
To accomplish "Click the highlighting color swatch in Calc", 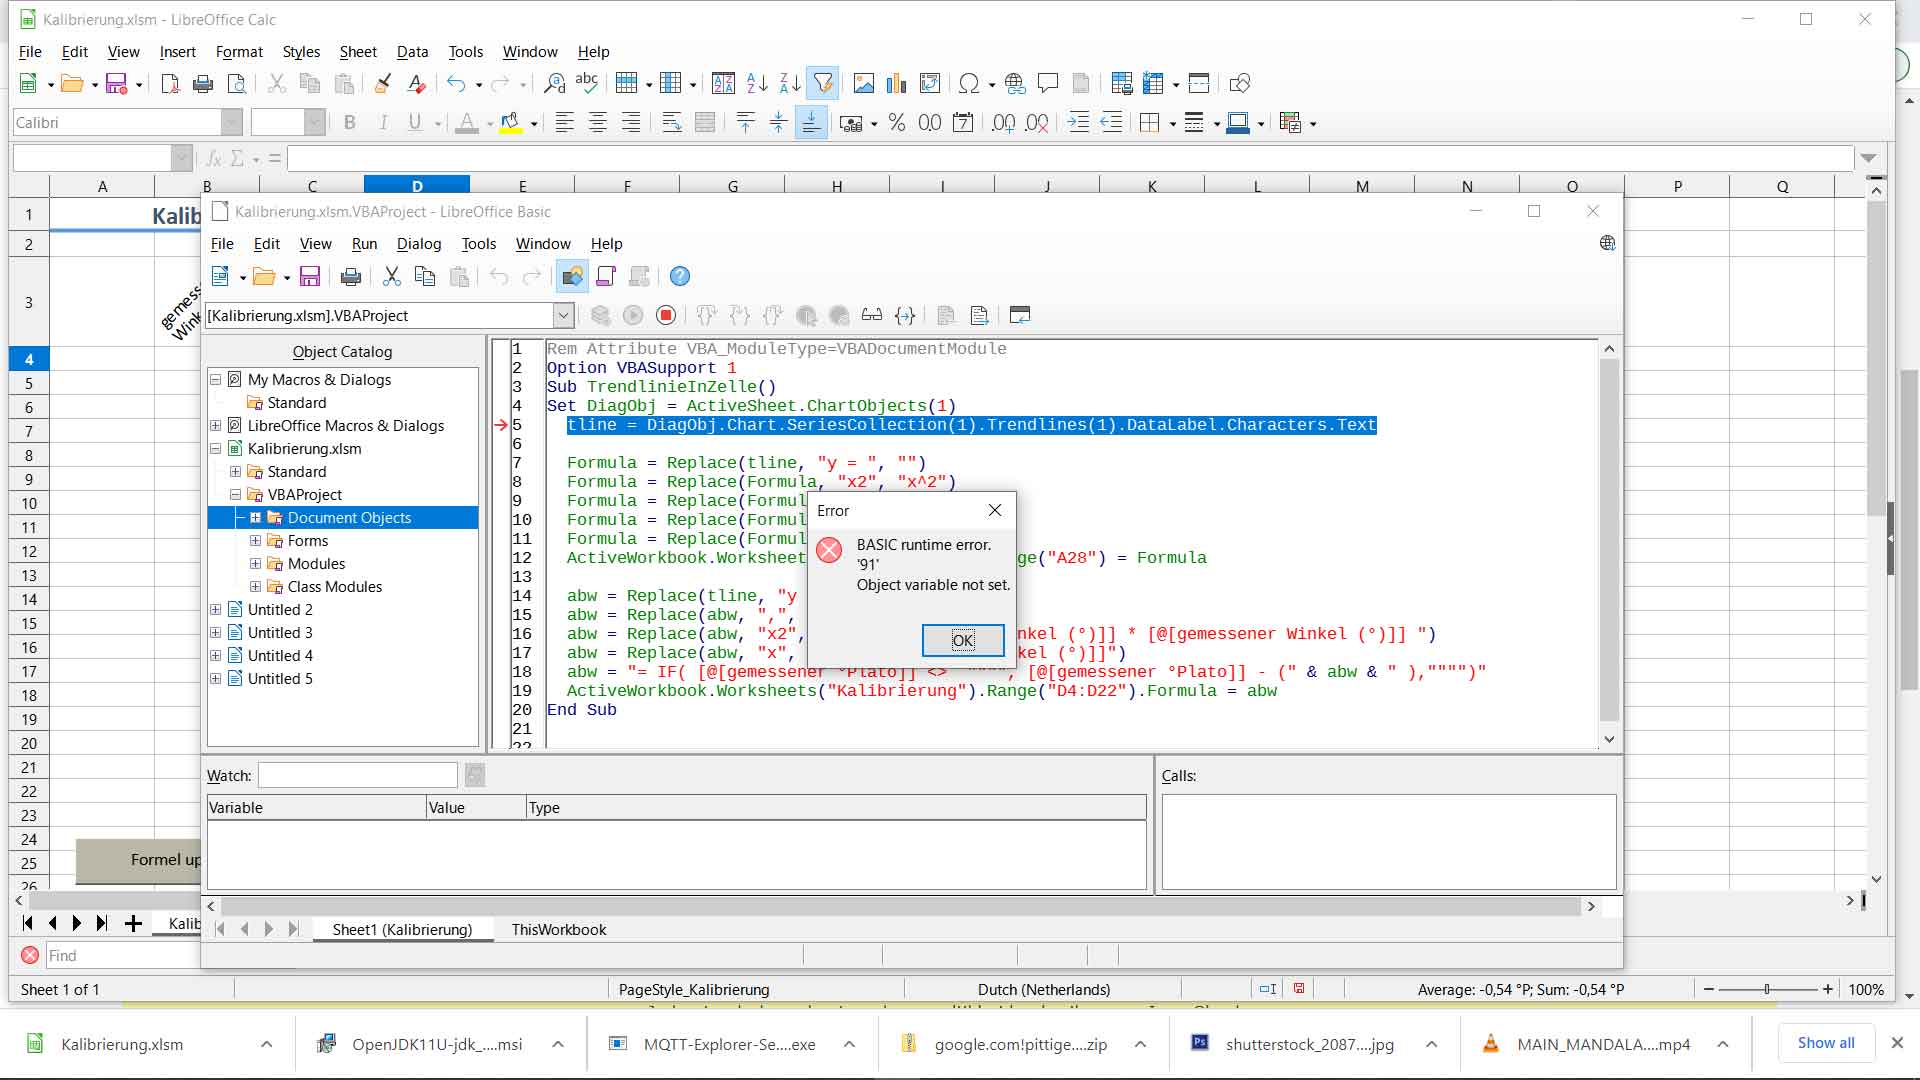I will point(511,123).
